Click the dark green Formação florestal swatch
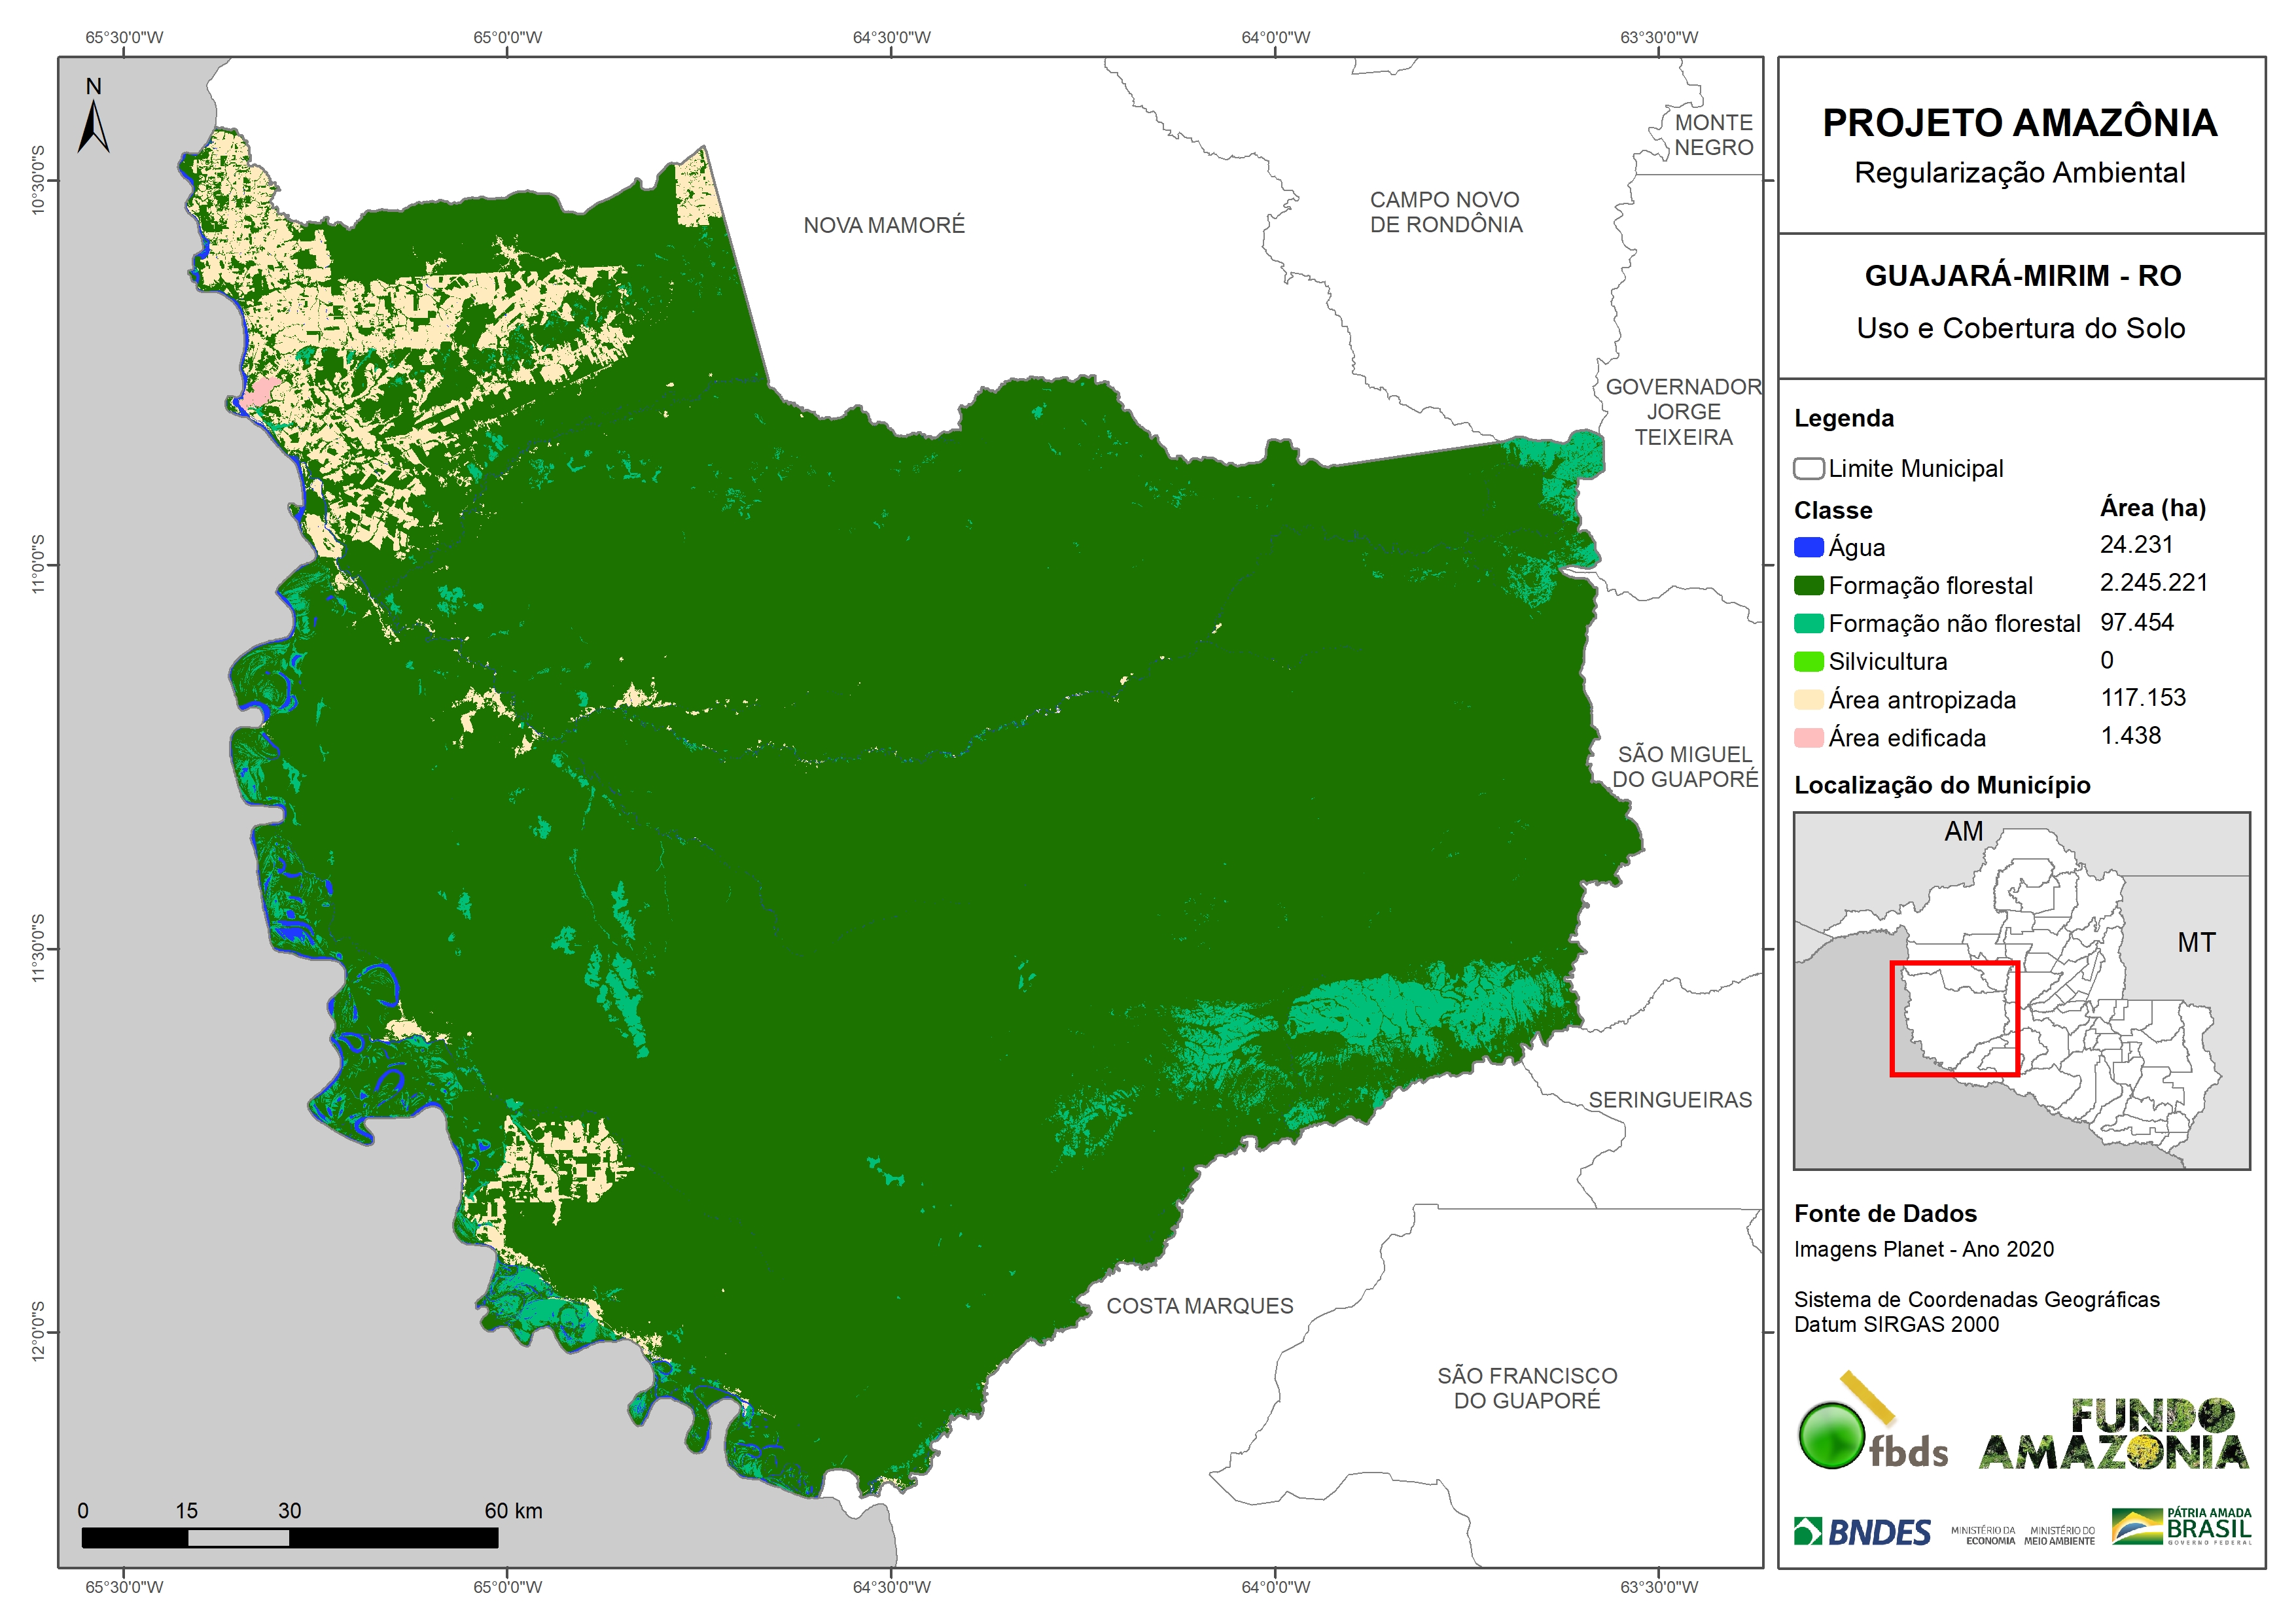Image resolution: width=2296 pixels, height=1623 pixels. point(1808,585)
